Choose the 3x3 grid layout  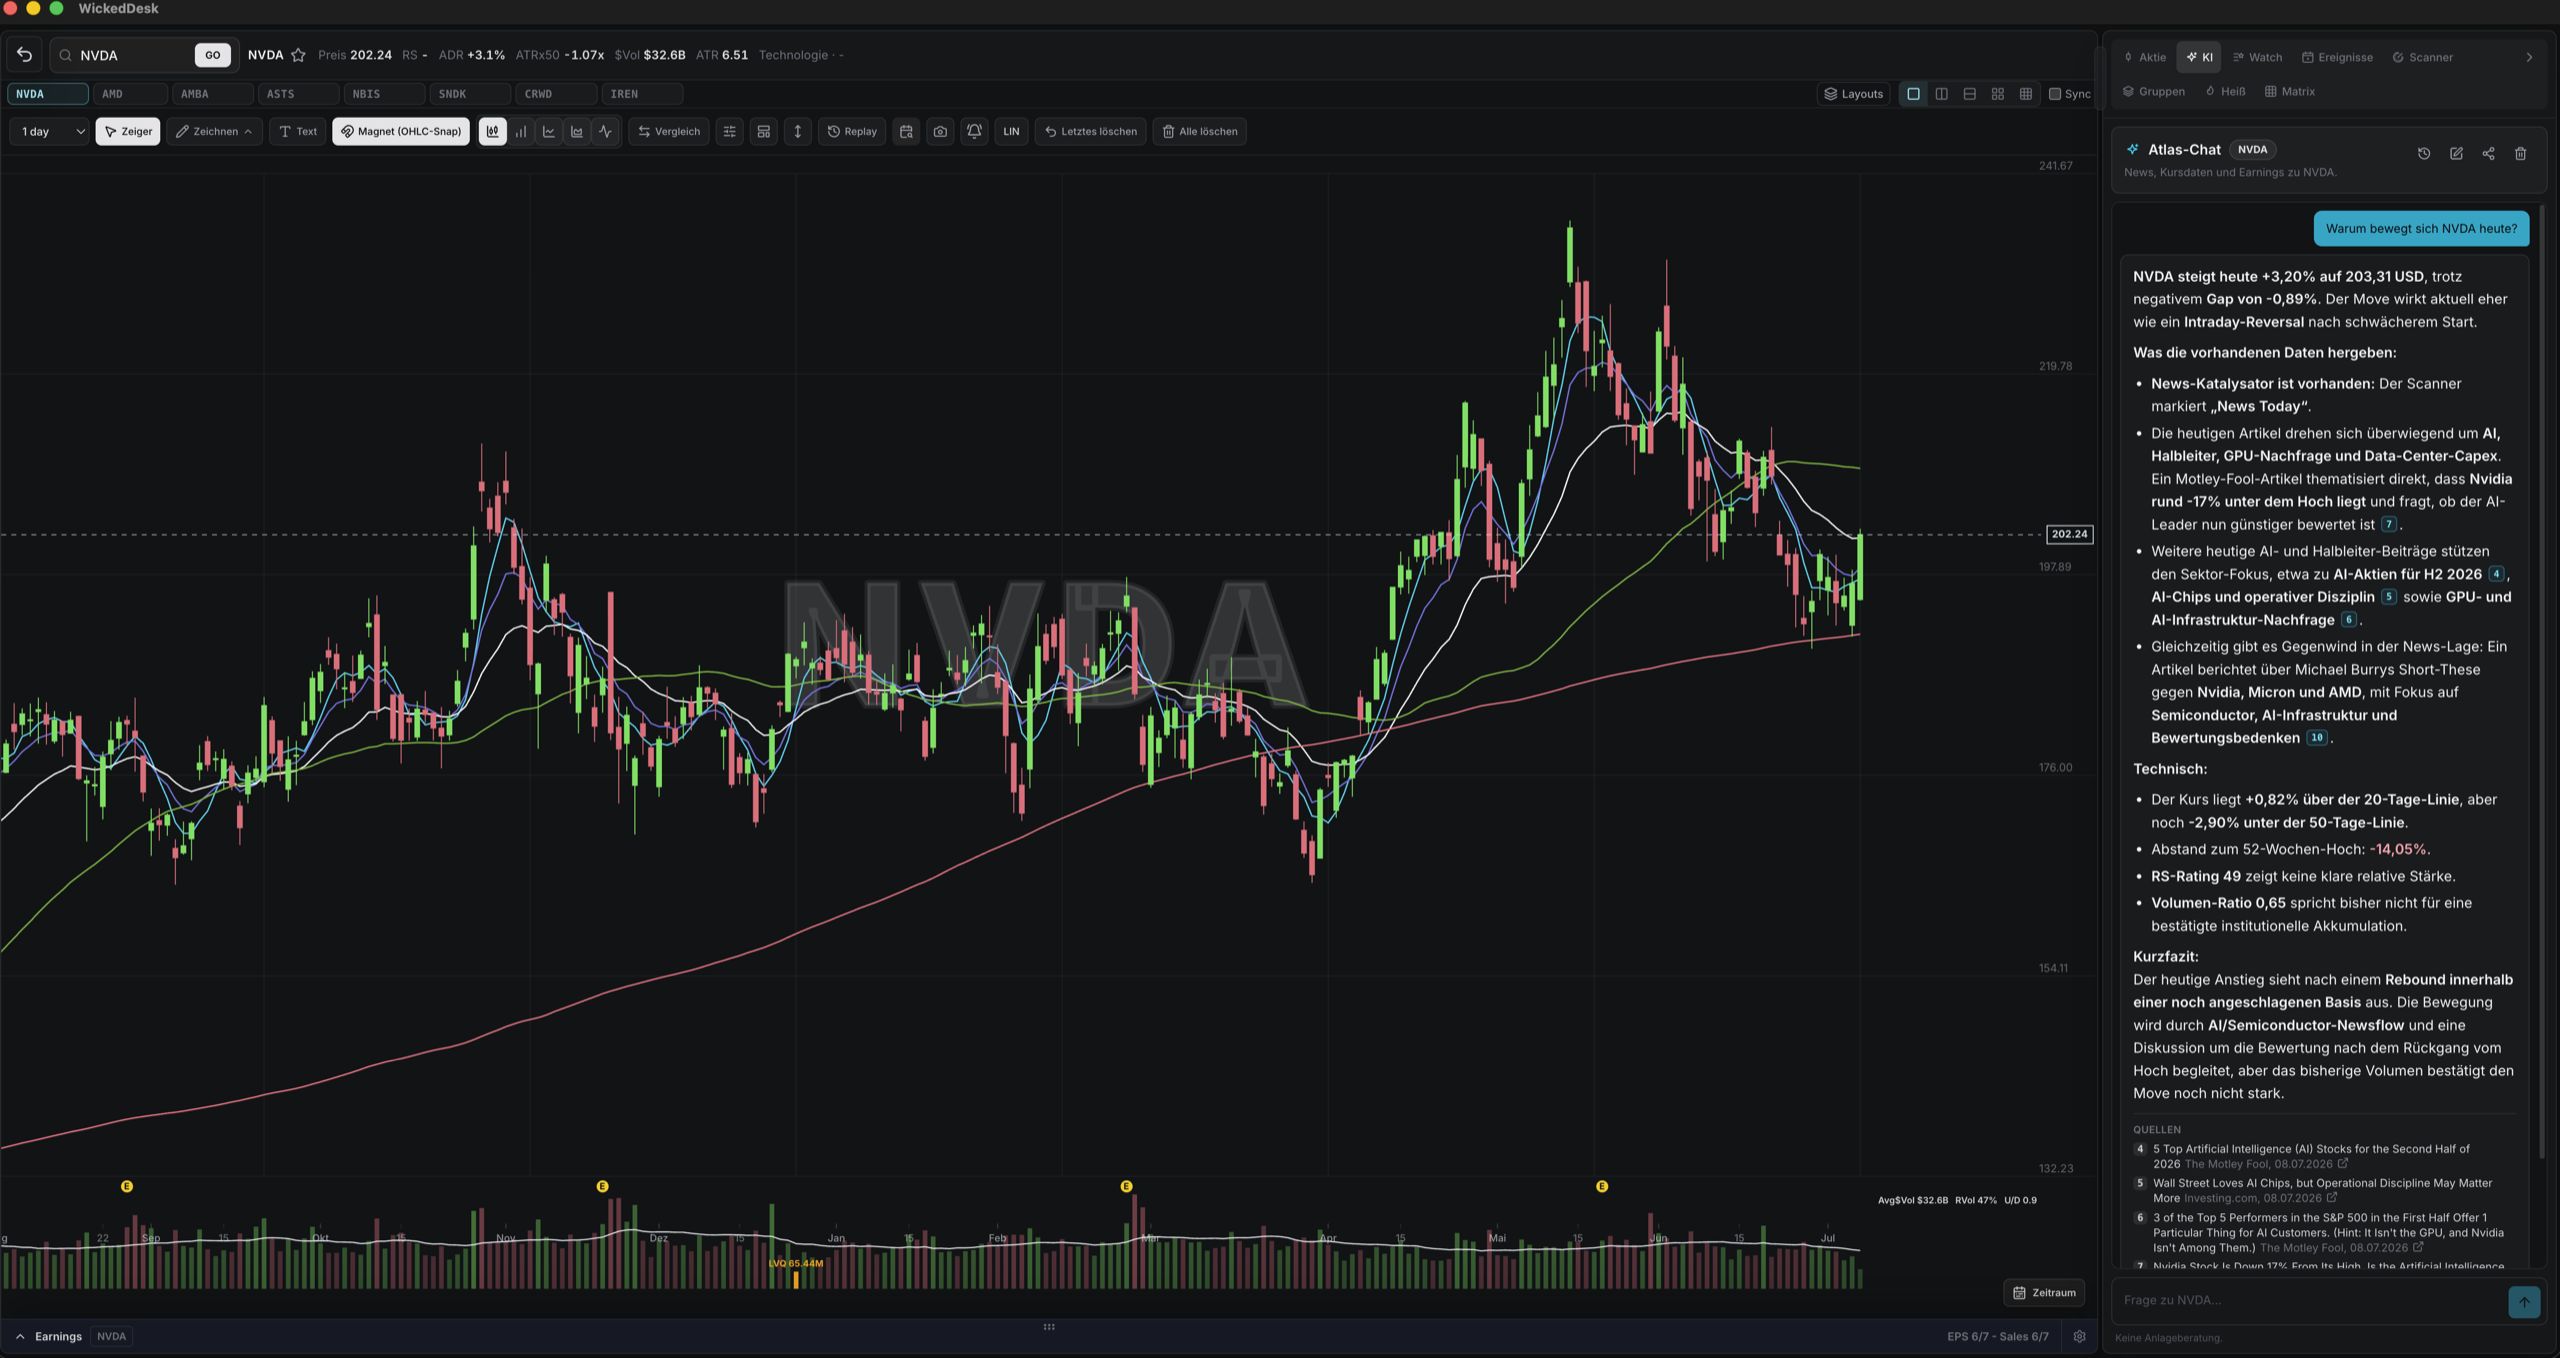pos(2025,94)
